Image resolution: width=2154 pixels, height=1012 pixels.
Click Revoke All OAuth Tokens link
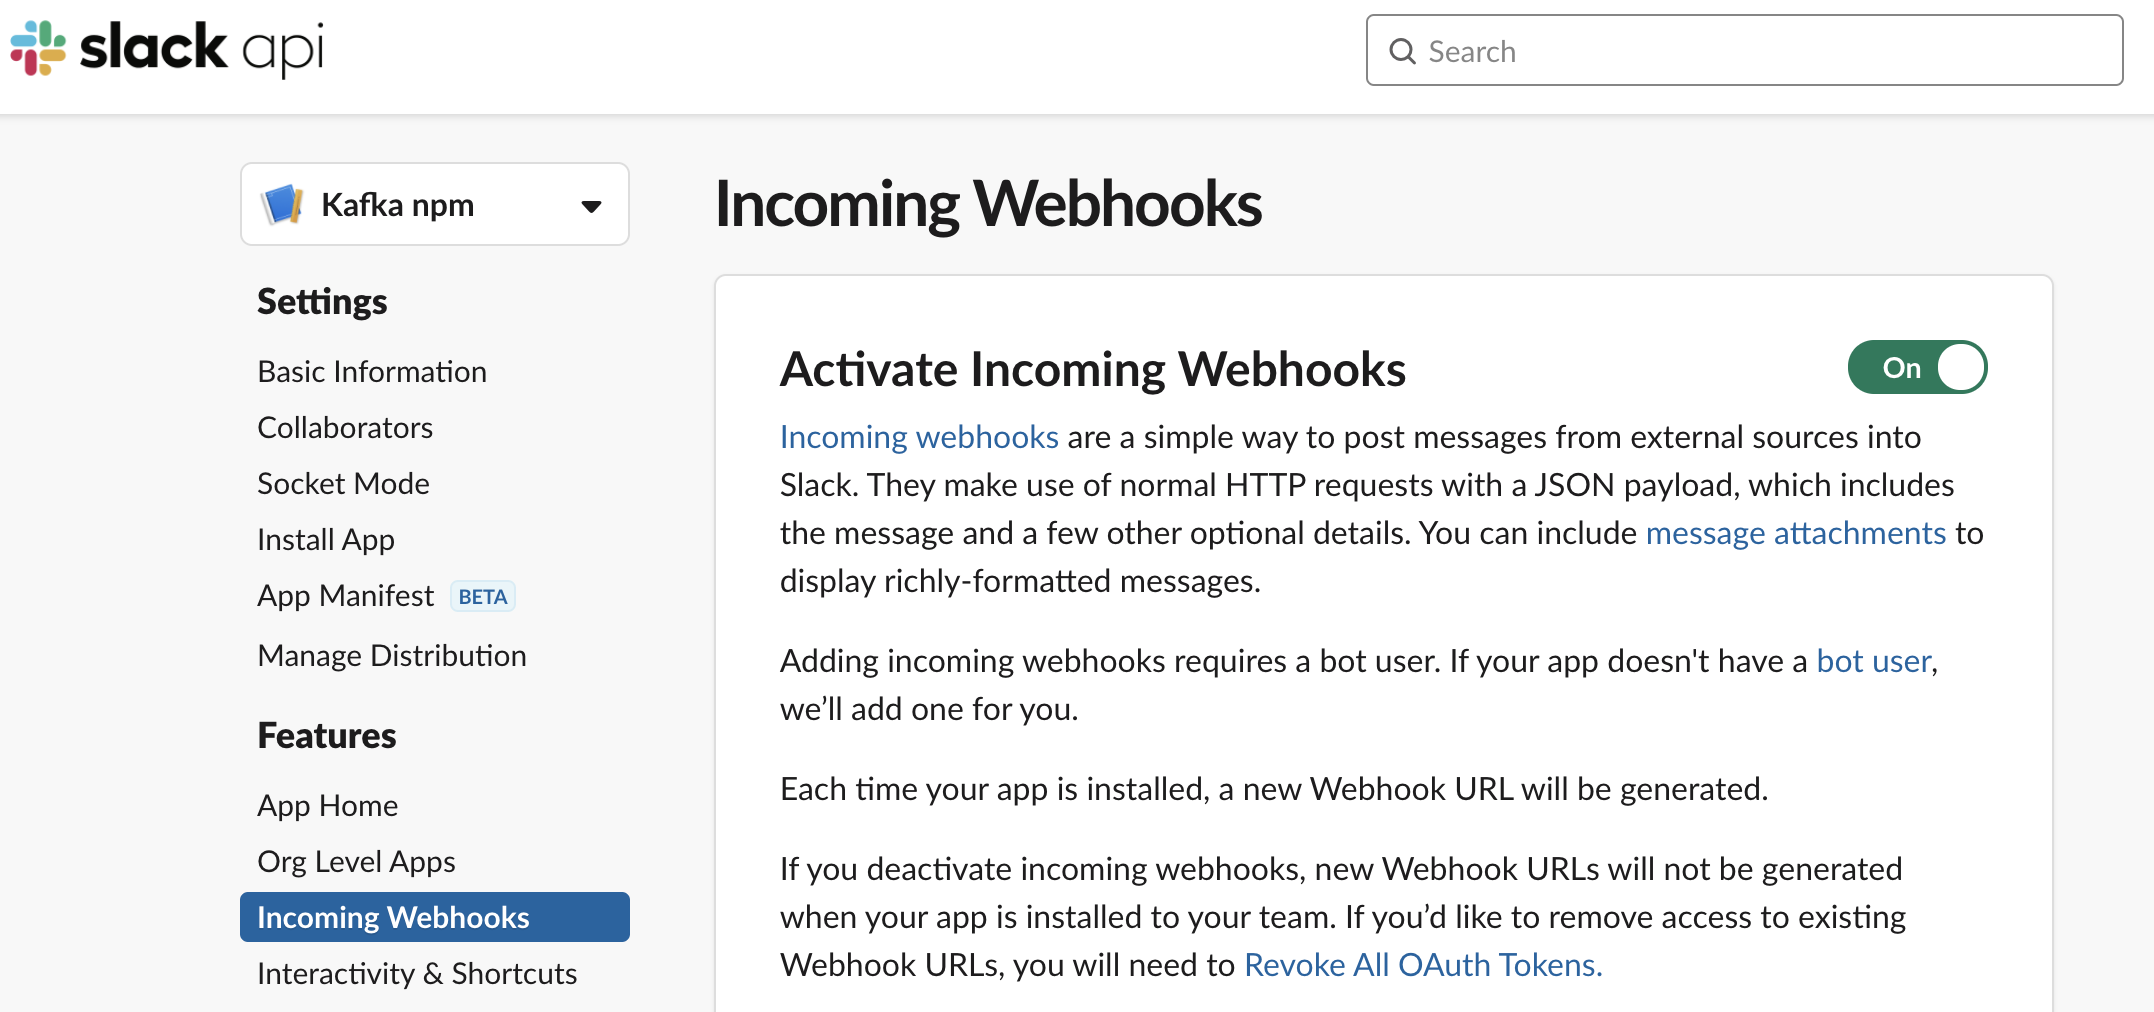(1423, 965)
